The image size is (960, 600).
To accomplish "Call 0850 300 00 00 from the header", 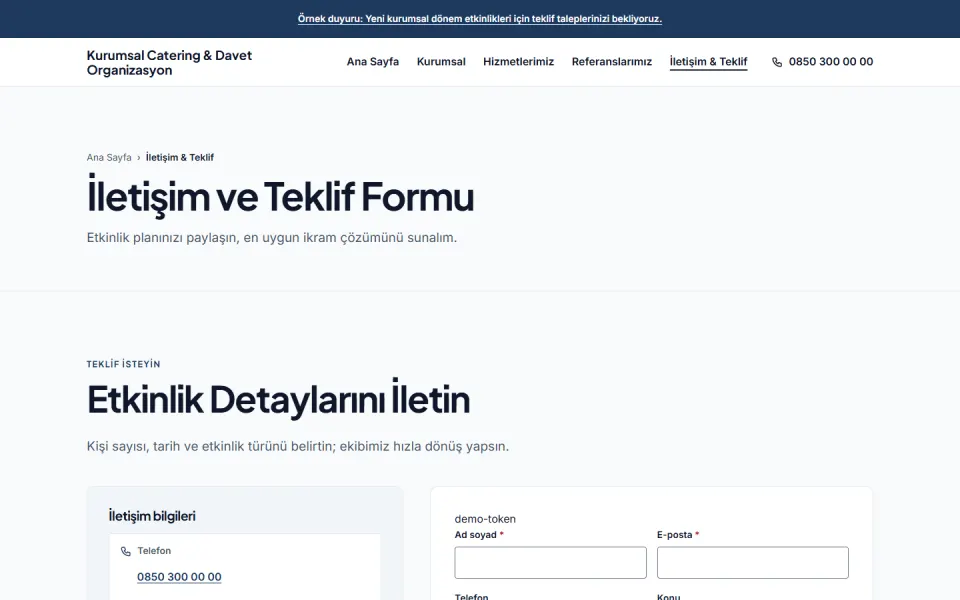I will 831,61.
